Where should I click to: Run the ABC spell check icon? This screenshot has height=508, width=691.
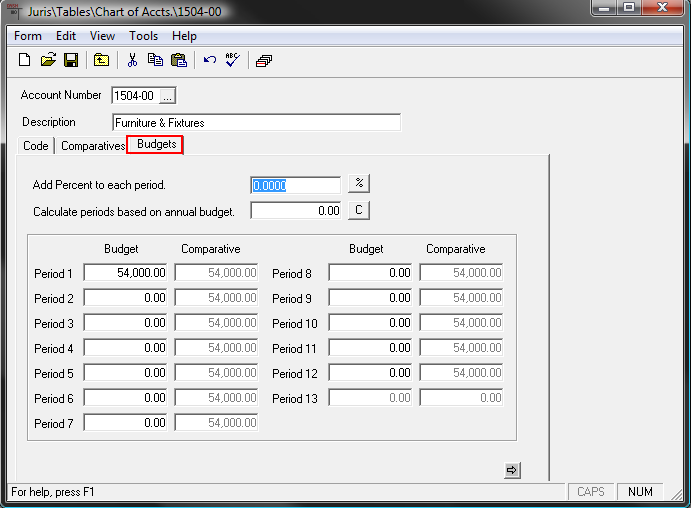(232, 60)
